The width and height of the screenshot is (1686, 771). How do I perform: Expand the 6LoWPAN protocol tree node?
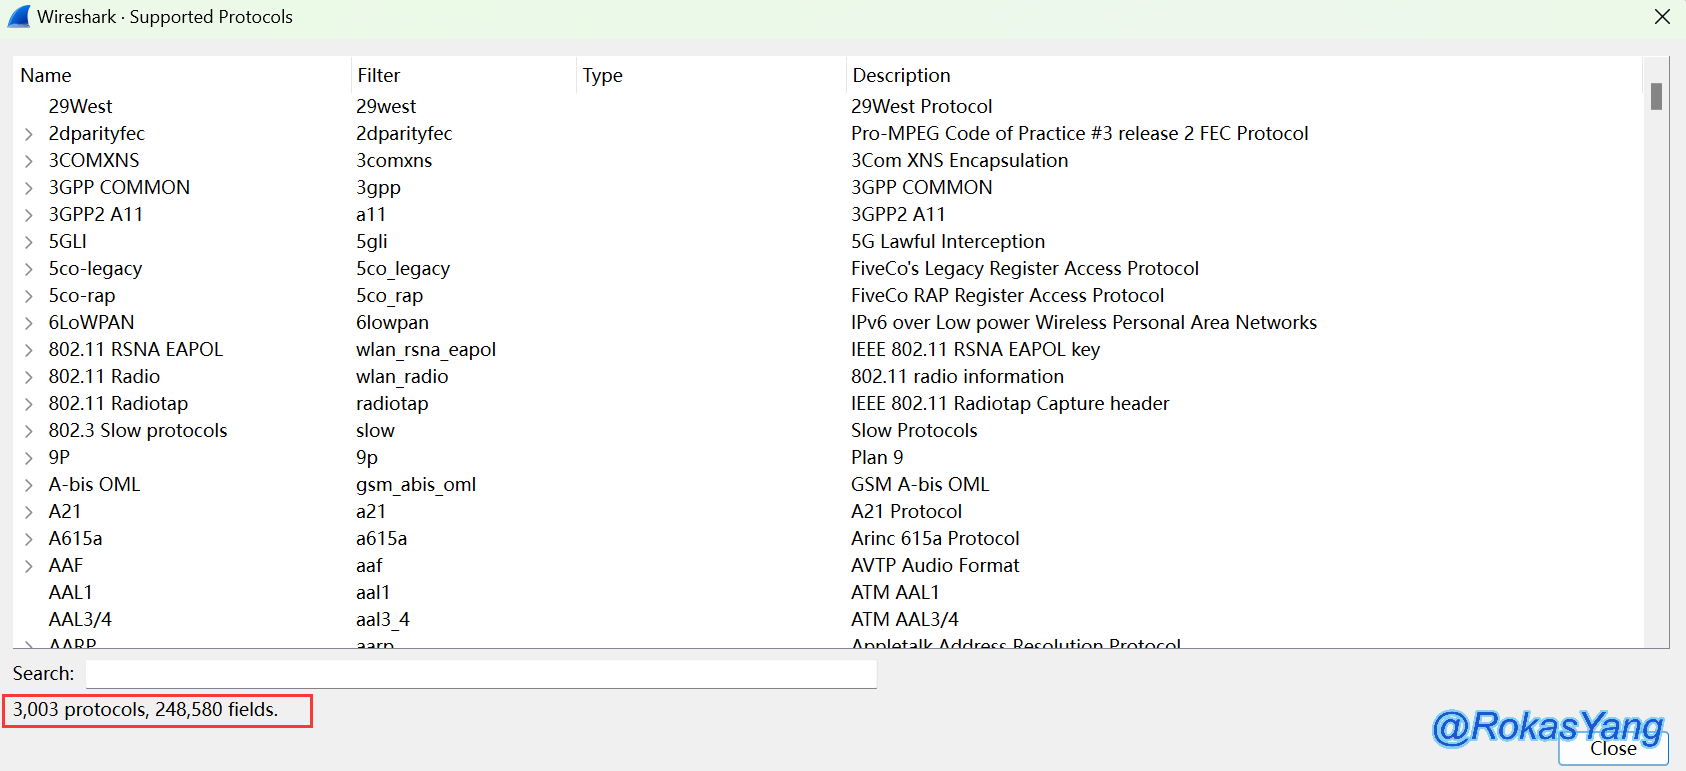pos(29,323)
